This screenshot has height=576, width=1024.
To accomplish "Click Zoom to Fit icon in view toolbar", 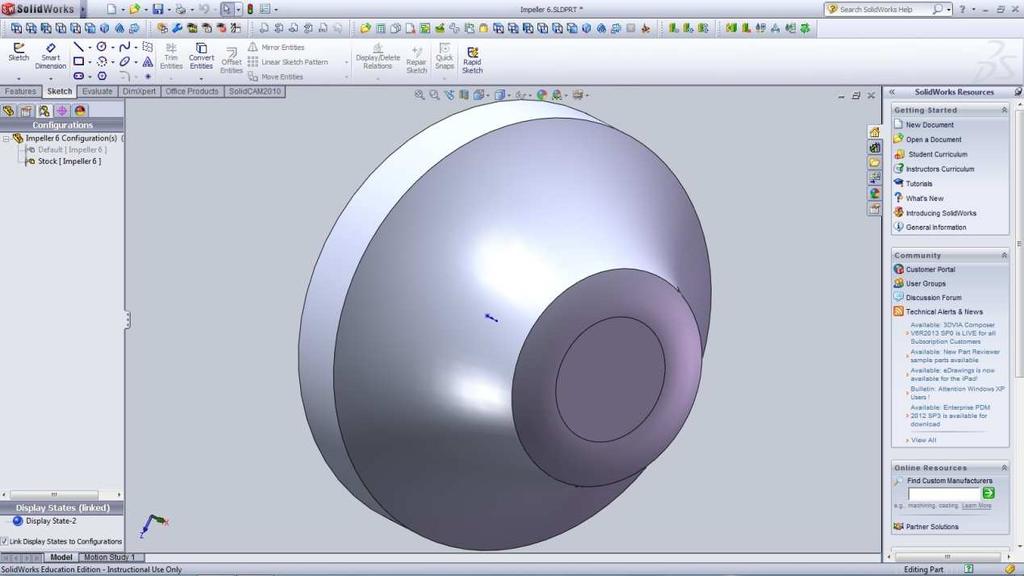I will pos(419,95).
